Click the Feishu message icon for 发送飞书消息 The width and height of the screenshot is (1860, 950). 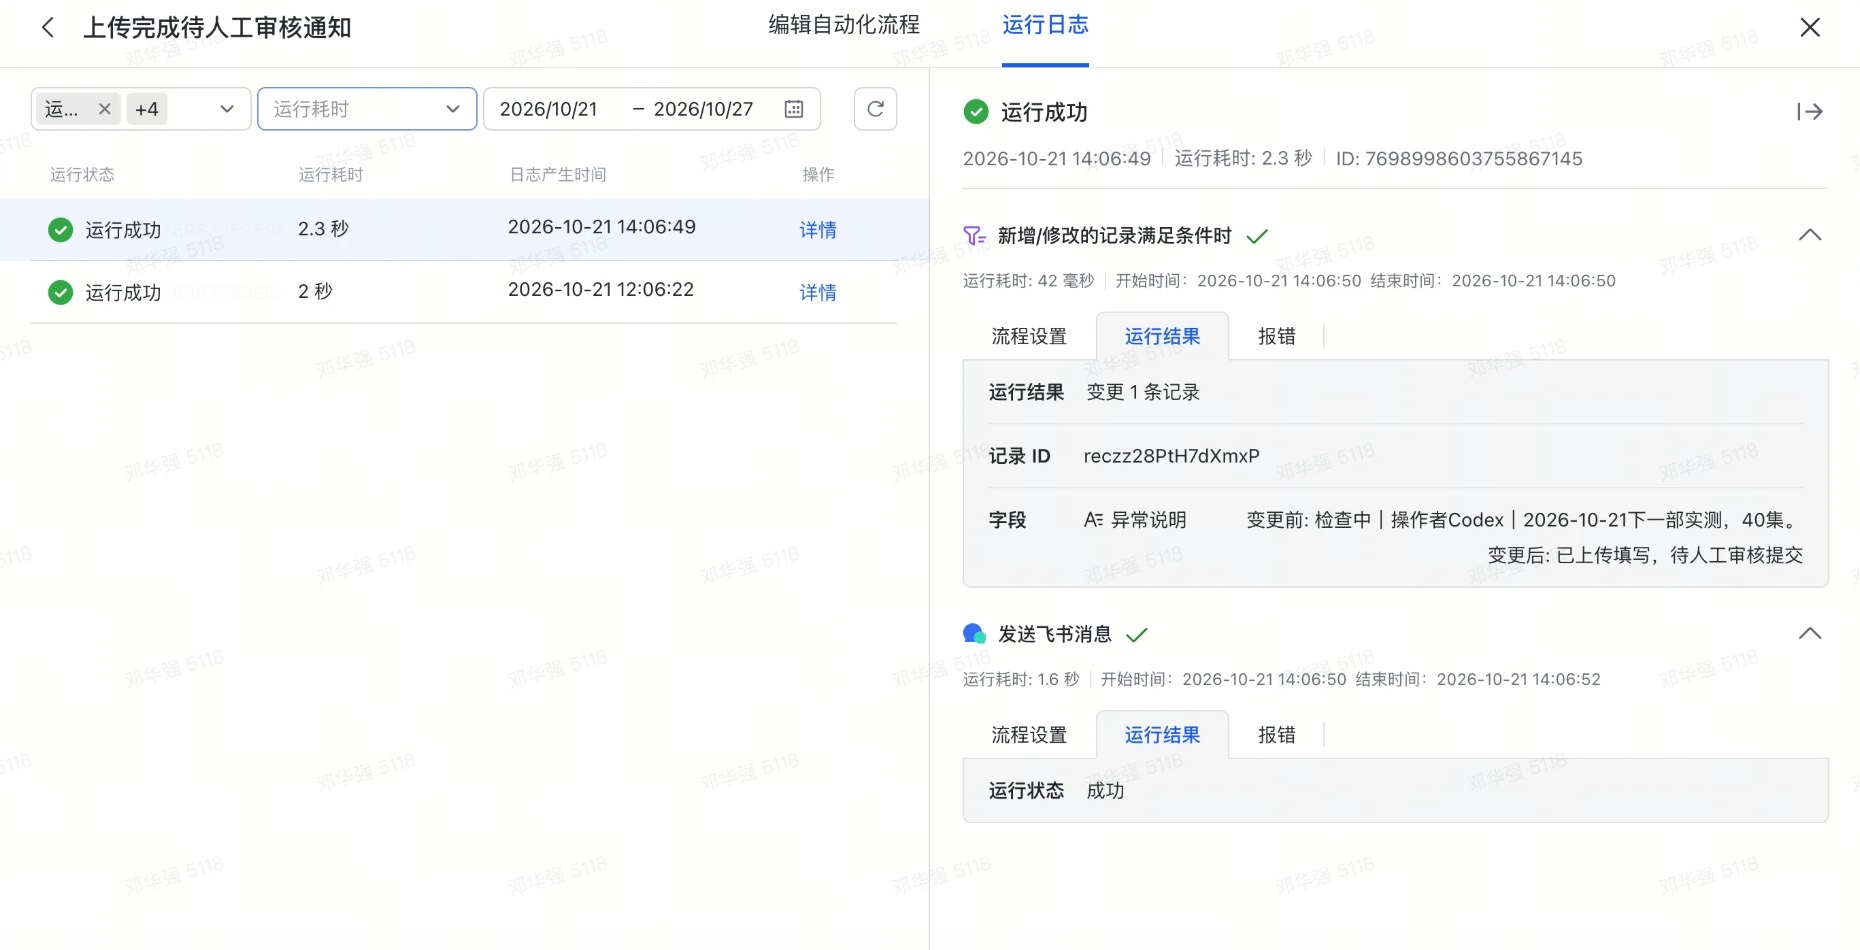(974, 634)
